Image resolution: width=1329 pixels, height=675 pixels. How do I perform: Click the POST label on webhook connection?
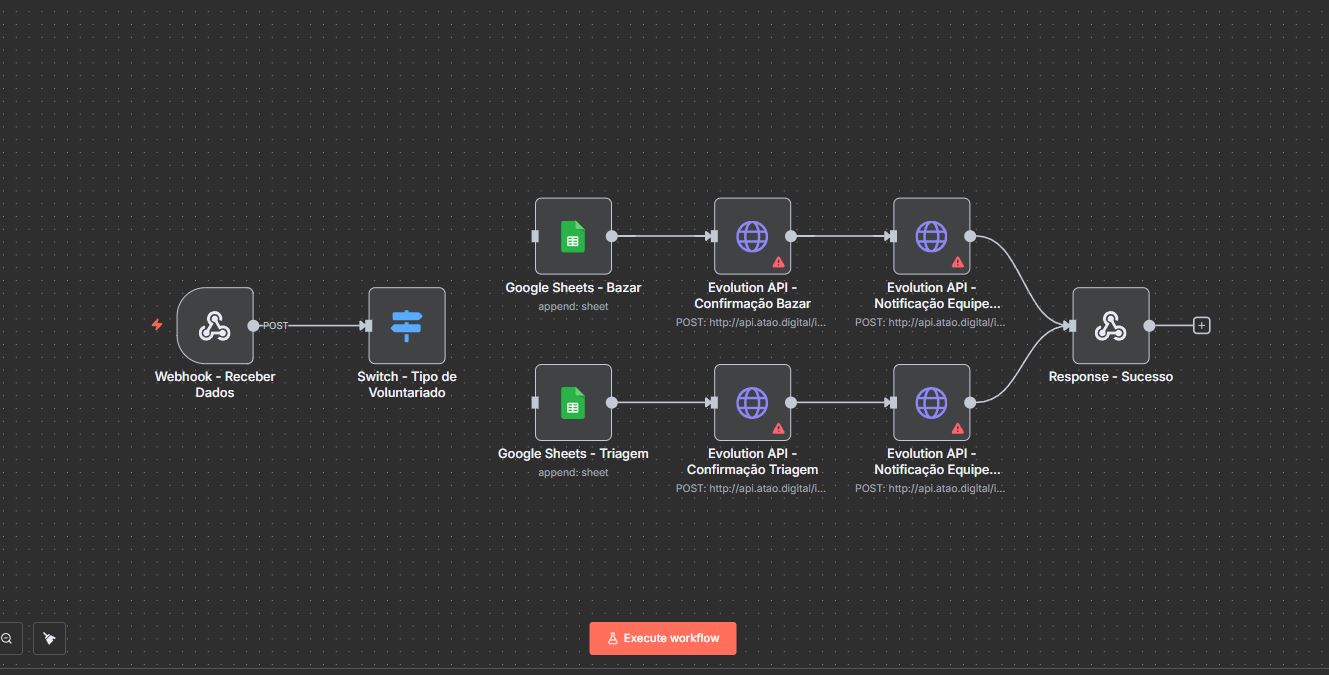tap(275, 326)
